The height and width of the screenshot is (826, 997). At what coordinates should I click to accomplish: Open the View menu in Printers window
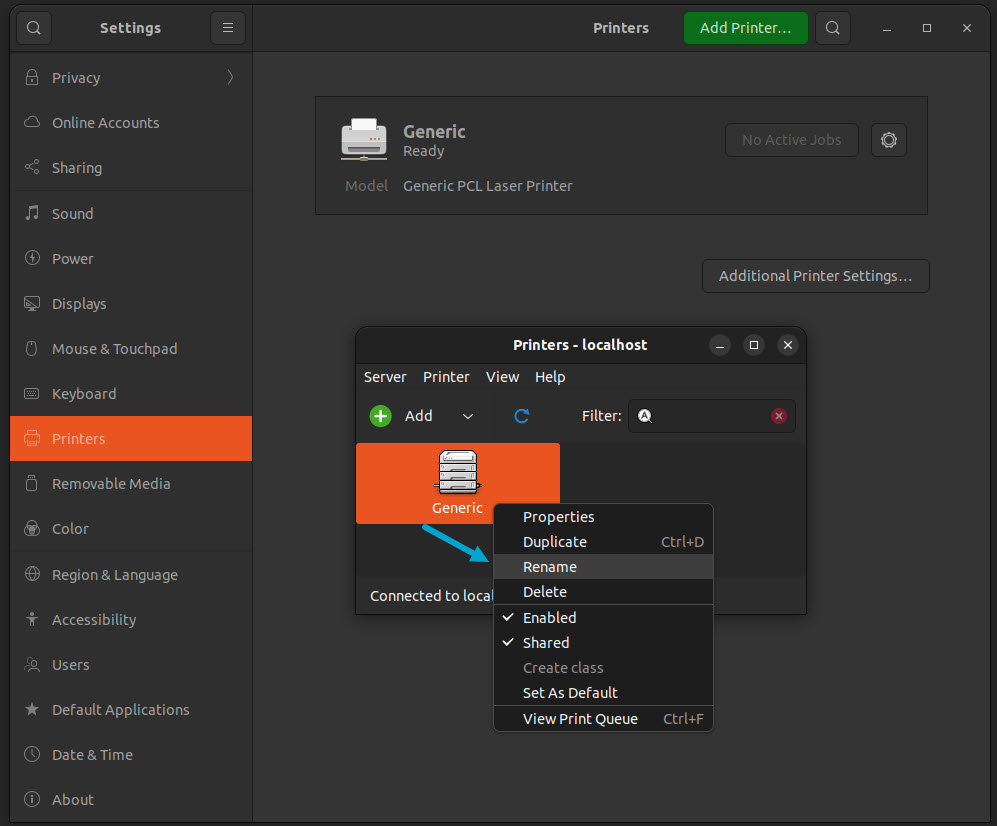coord(502,377)
